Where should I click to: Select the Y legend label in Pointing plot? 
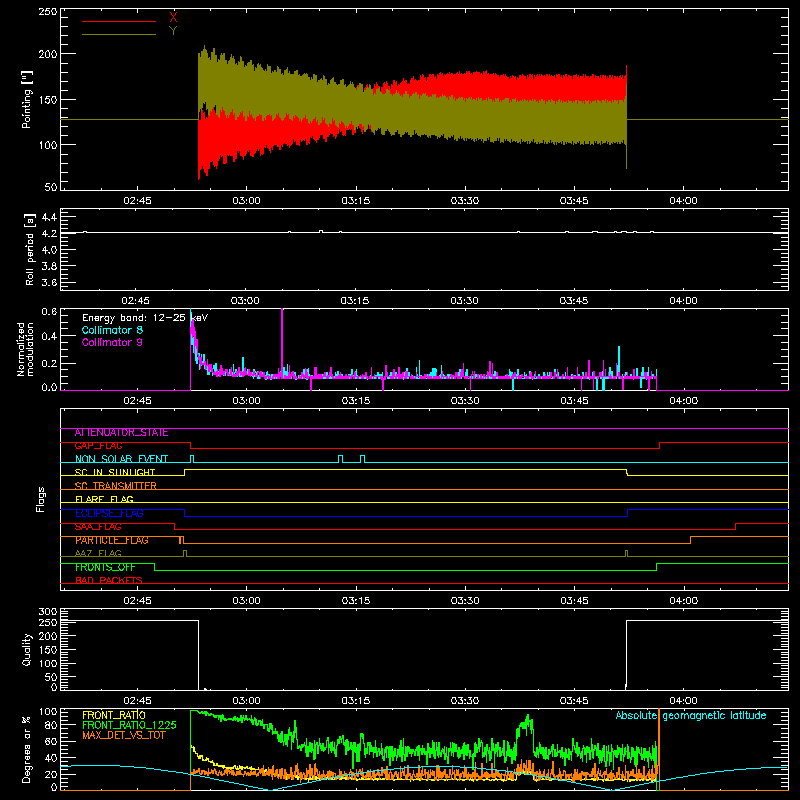pos(173,31)
